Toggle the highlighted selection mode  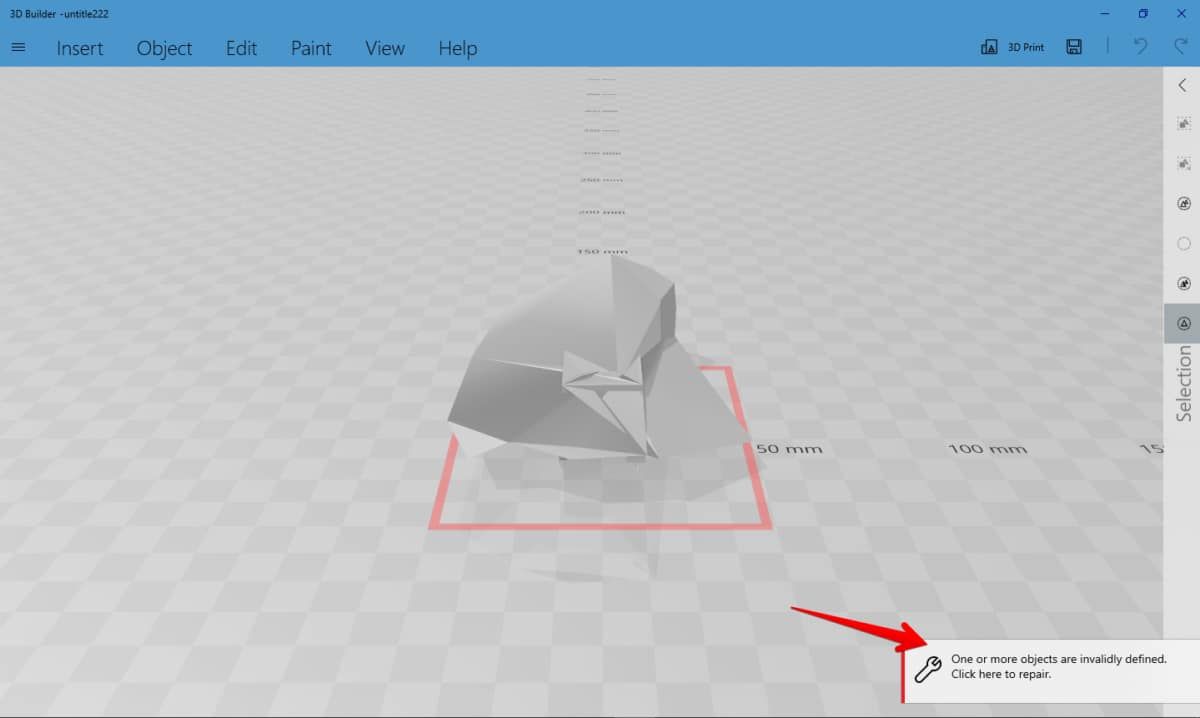(1184, 322)
